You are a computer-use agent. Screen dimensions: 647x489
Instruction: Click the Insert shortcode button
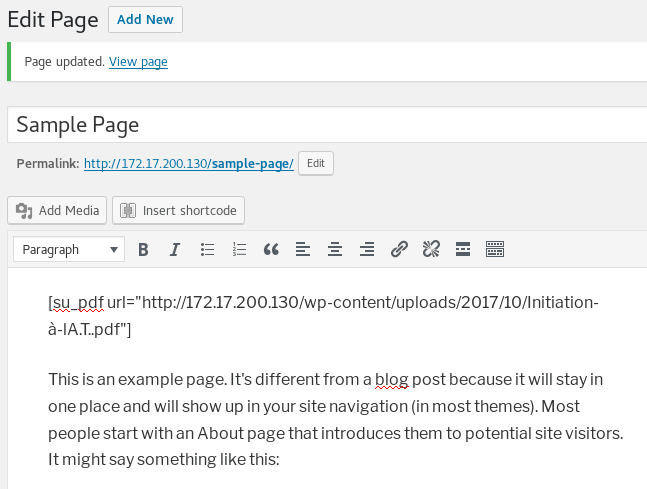[x=178, y=210]
